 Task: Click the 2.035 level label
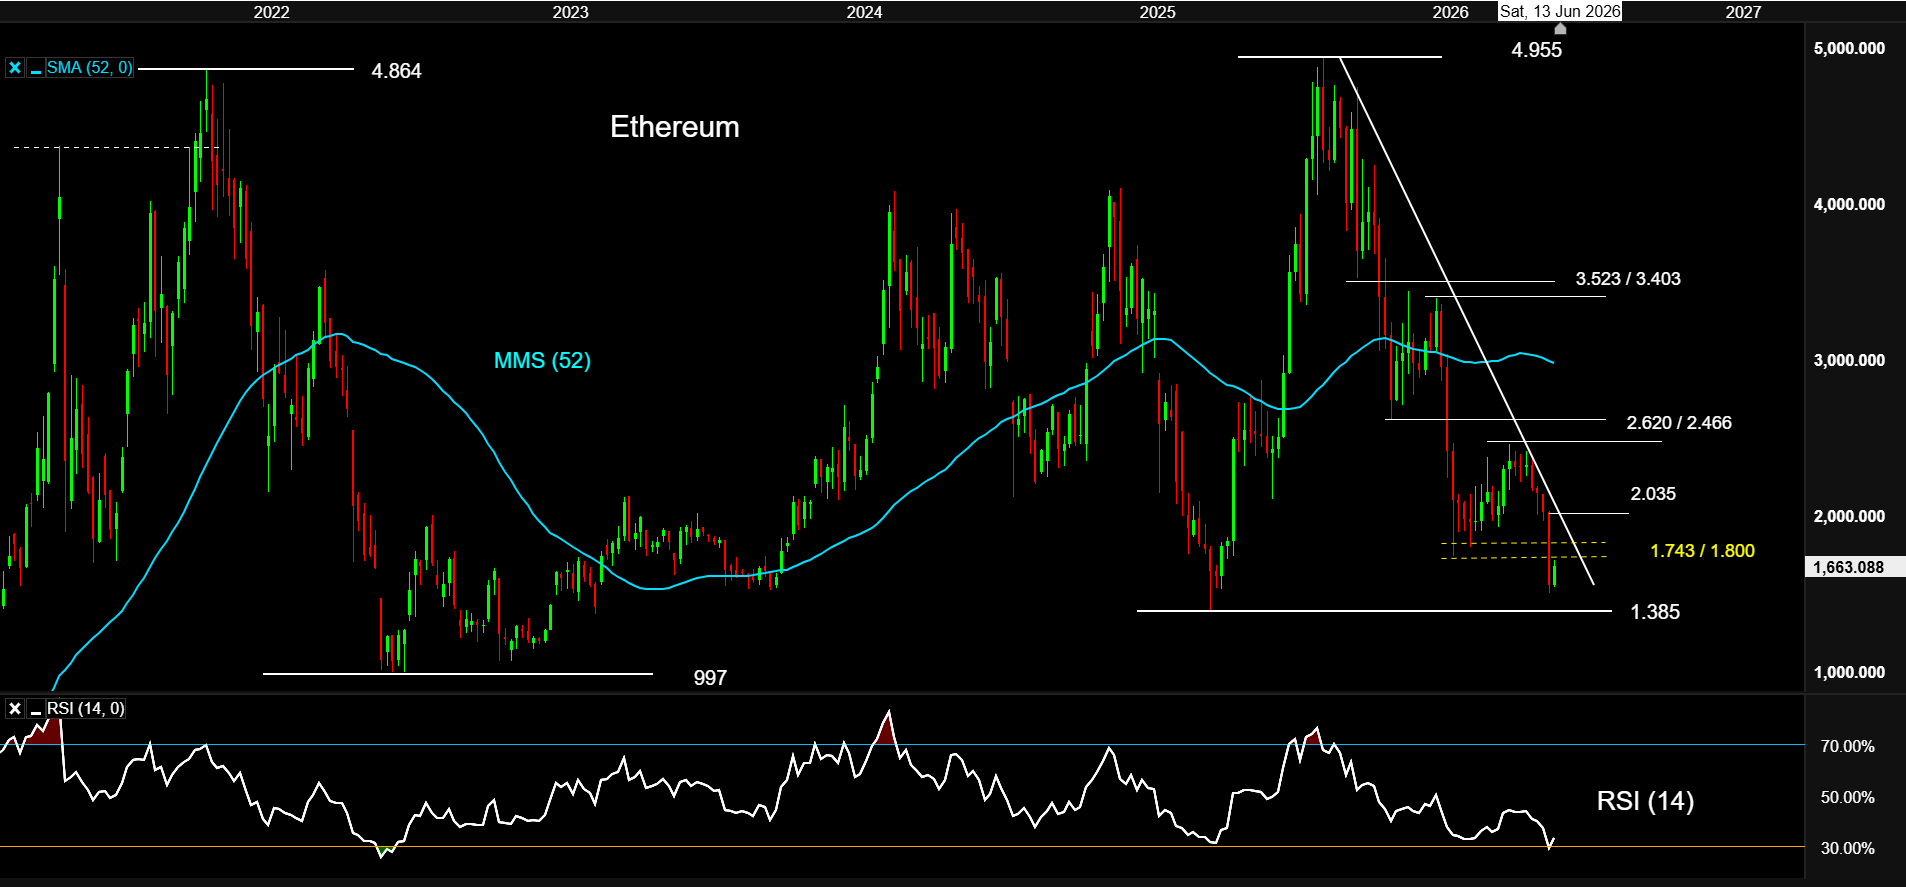pyautogui.click(x=1653, y=494)
